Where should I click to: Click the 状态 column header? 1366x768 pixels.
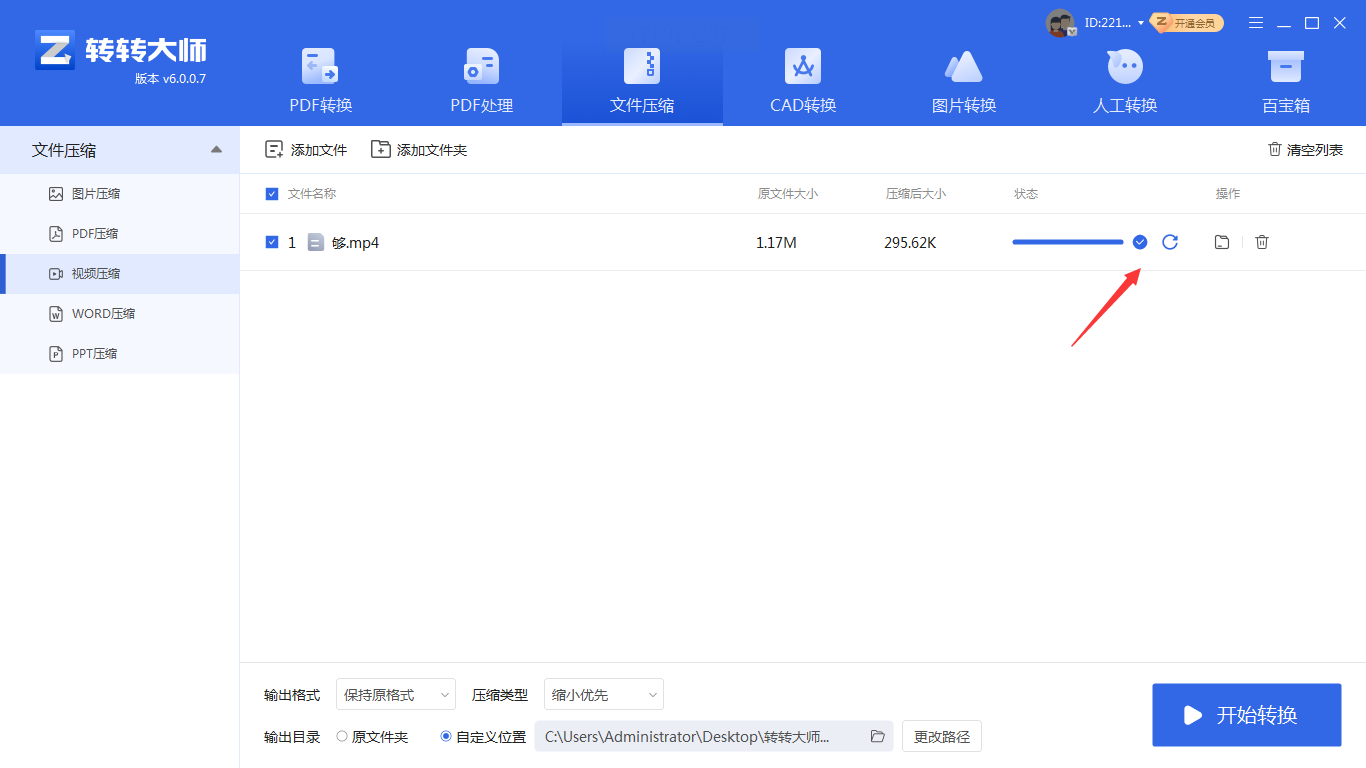pyautogui.click(x=1026, y=194)
